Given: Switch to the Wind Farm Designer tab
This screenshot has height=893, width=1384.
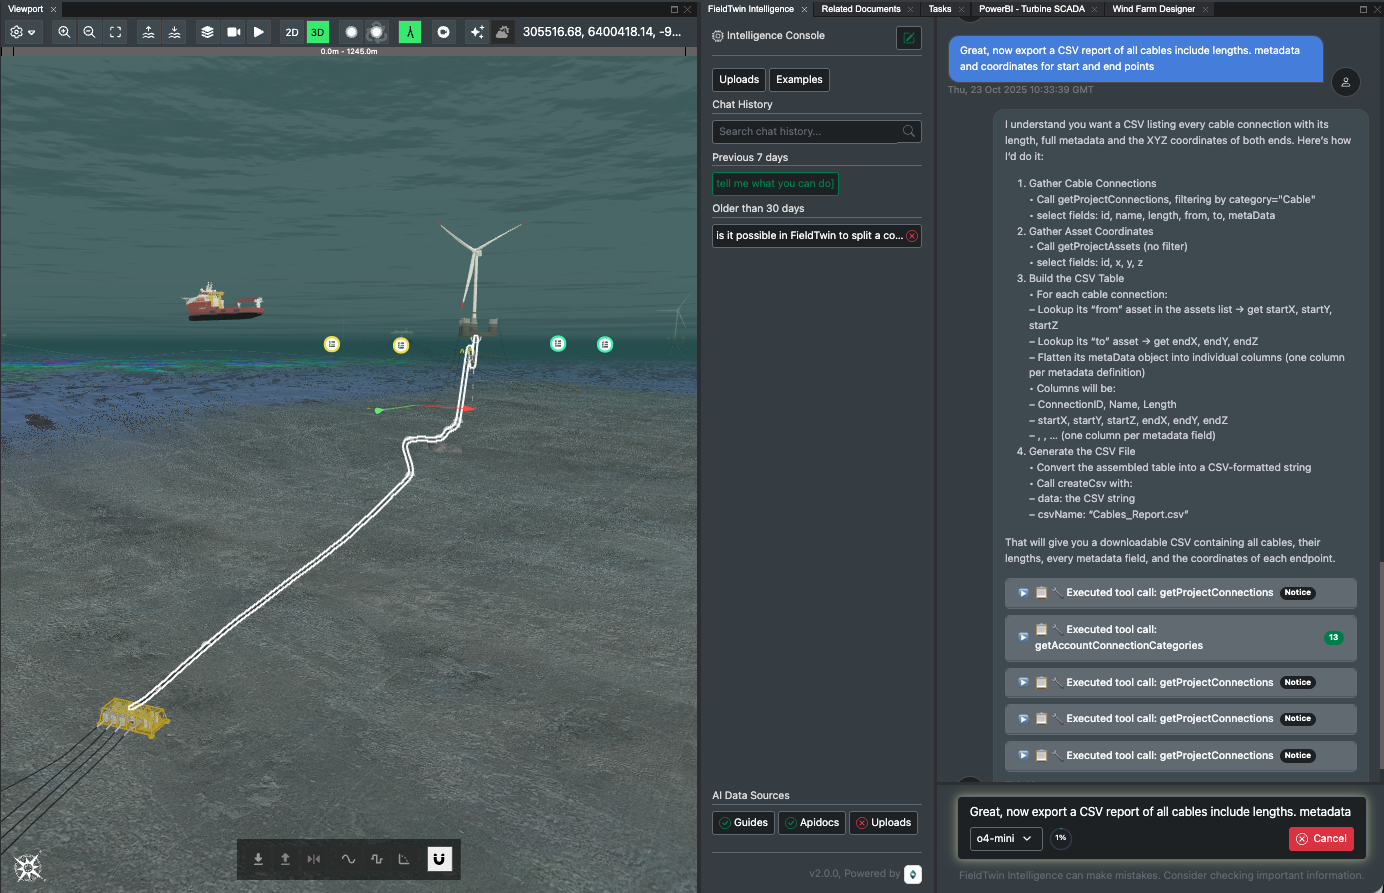Looking at the screenshot, I should pos(1153,9).
